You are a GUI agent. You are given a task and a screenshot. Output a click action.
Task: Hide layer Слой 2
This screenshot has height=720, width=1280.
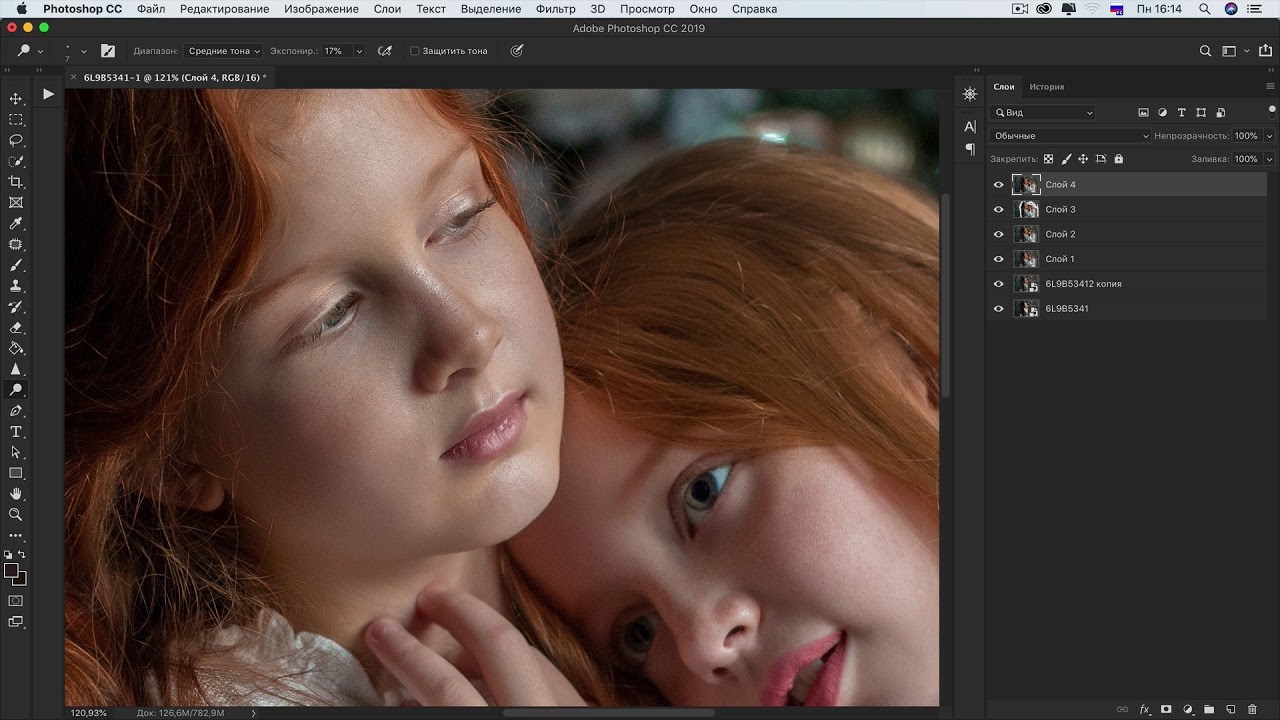click(x=998, y=234)
